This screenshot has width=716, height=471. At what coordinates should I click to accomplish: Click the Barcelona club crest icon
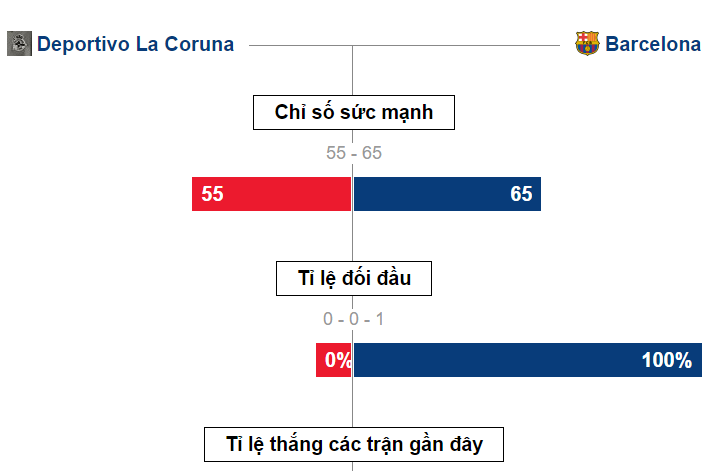pyautogui.click(x=587, y=43)
